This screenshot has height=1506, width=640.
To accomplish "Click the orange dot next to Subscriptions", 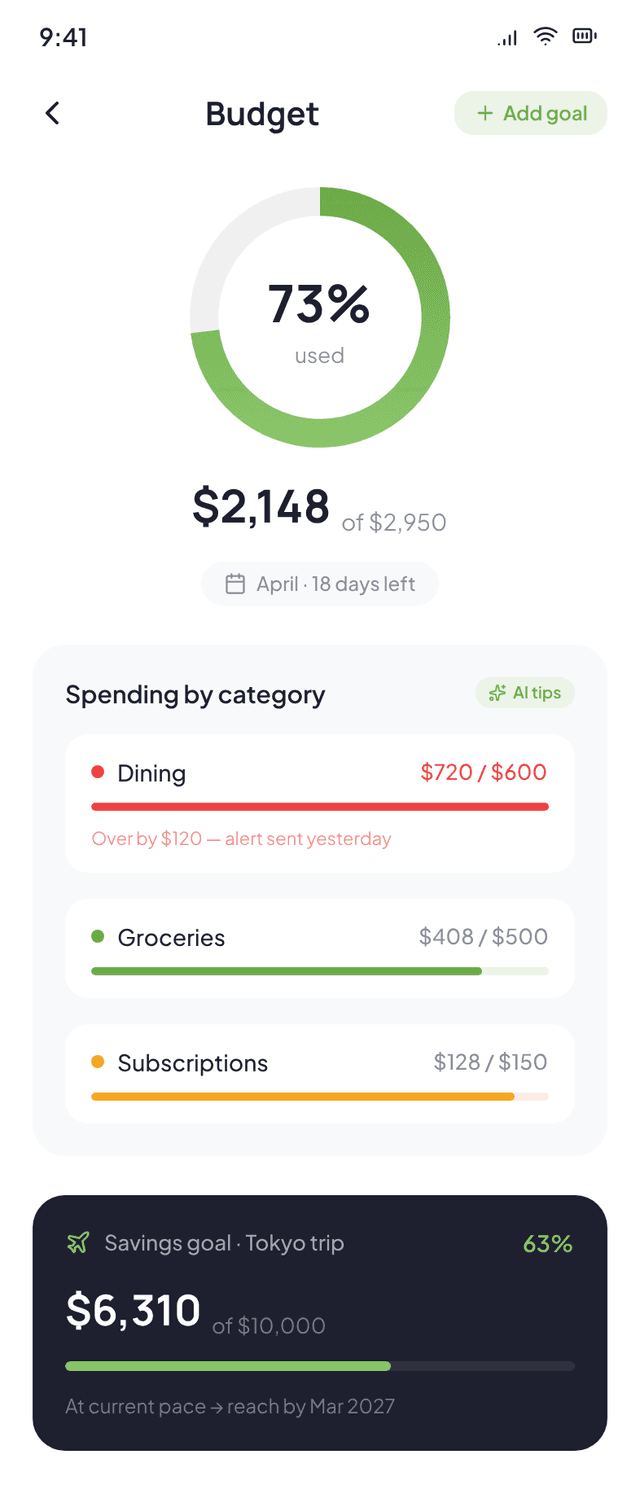I will (99, 1062).
